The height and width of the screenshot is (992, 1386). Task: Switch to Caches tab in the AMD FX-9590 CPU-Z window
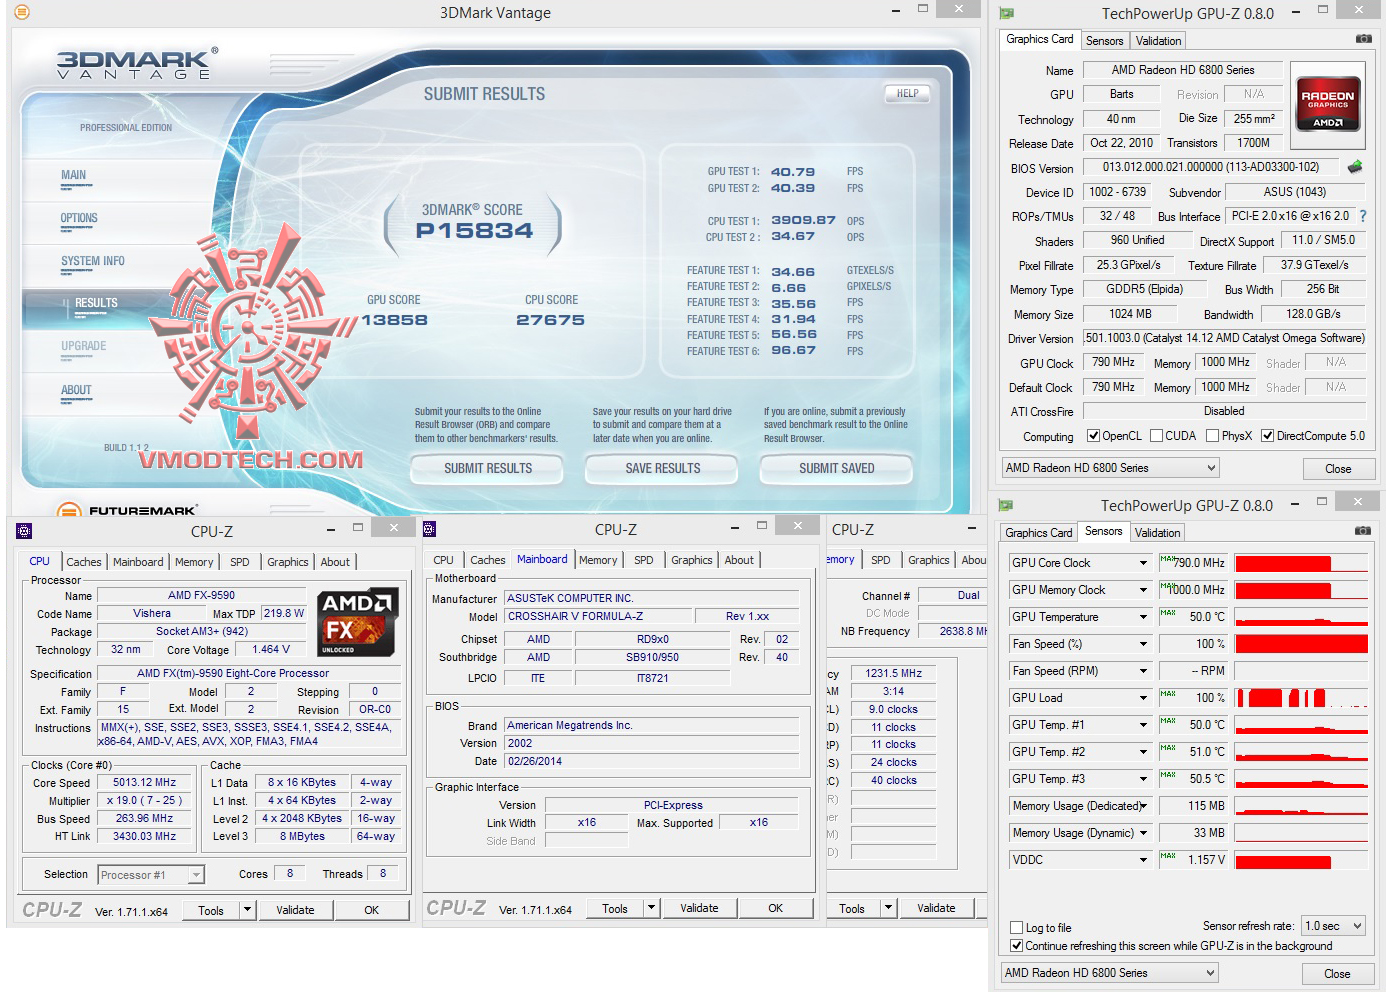tap(84, 562)
